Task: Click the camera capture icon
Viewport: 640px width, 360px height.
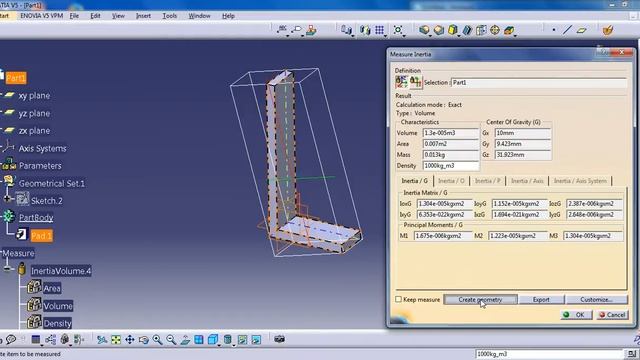Action: [x=279, y=339]
